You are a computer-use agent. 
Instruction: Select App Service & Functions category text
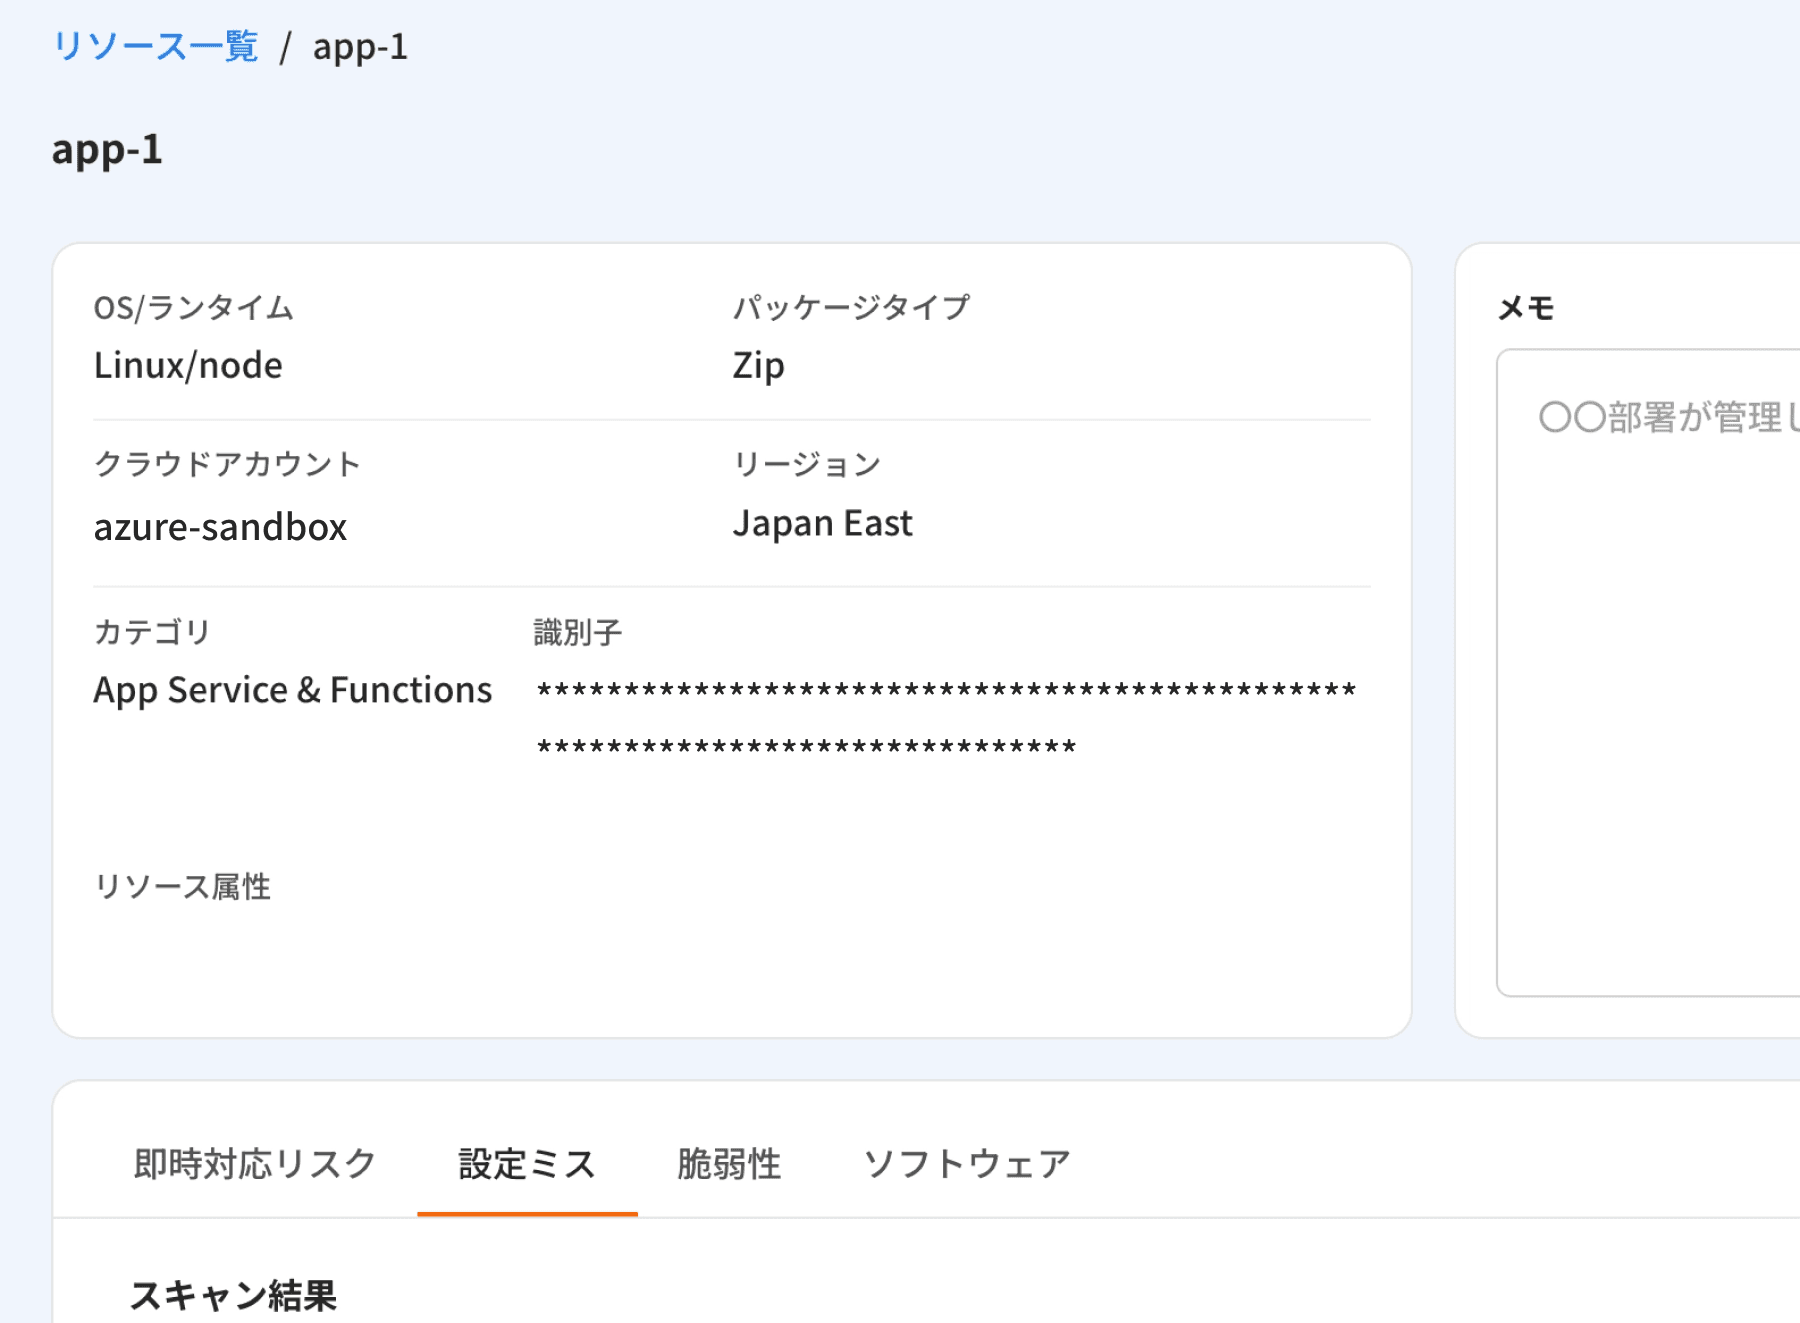coord(292,690)
